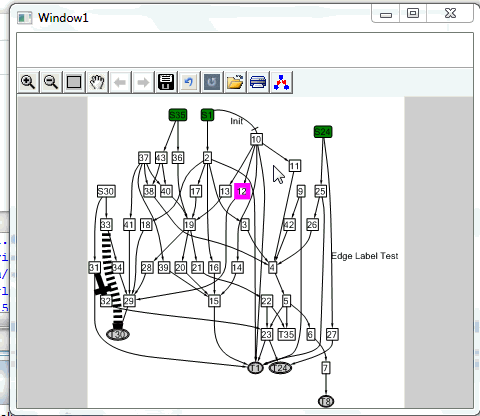Click graph node 9
The image size is (480, 416).
[x=301, y=191]
